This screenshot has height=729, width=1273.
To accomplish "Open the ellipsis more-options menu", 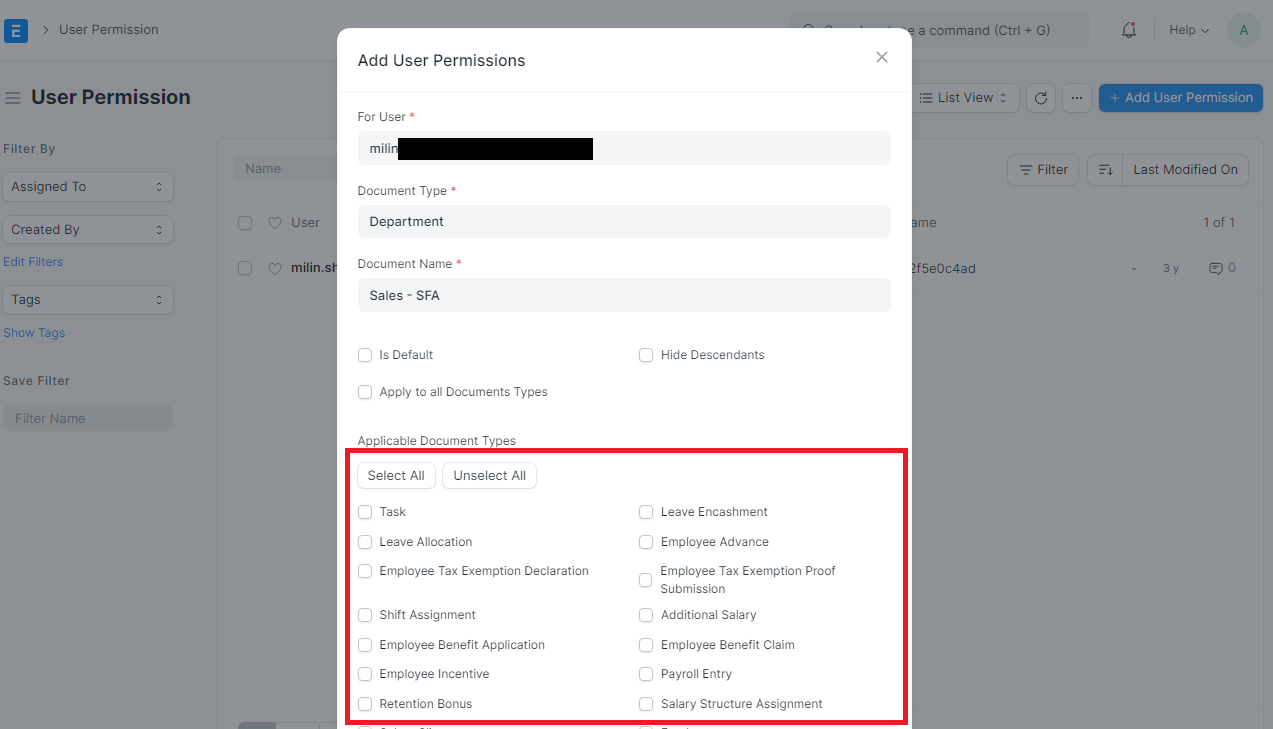I will pyautogui.click(x=1076, y=97).
